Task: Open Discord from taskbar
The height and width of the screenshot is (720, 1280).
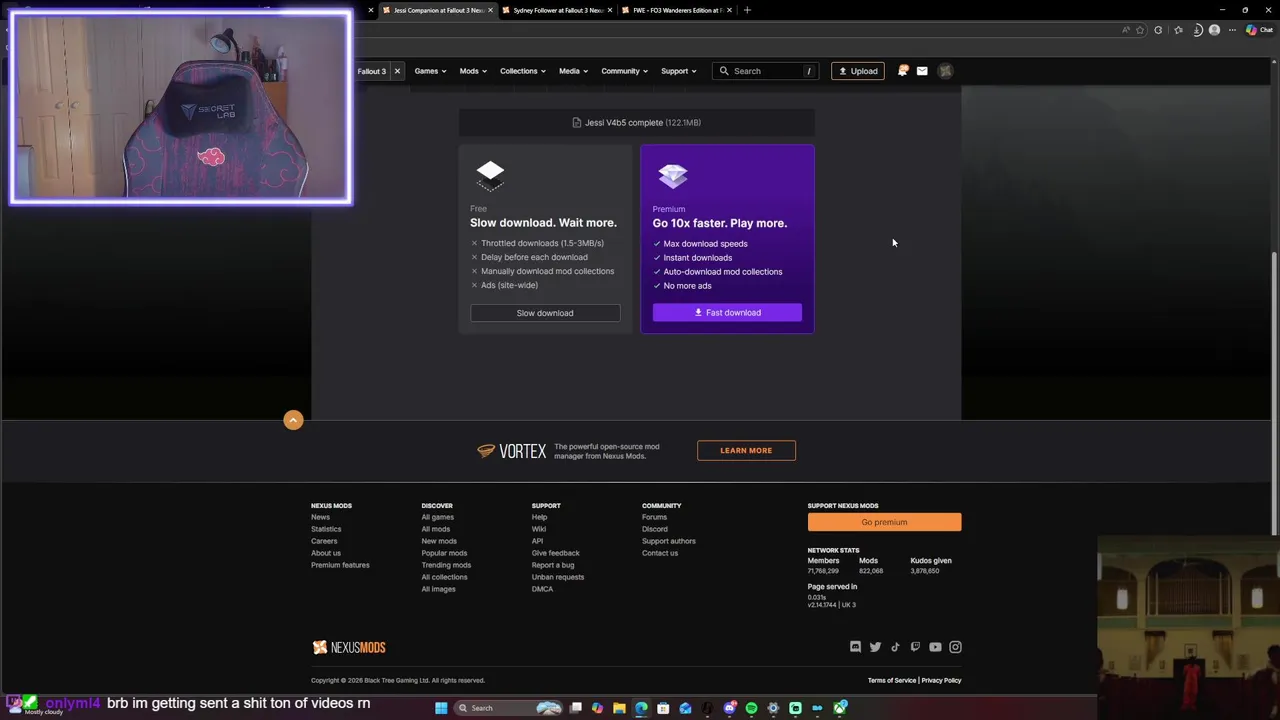Action: click(730, 708)
